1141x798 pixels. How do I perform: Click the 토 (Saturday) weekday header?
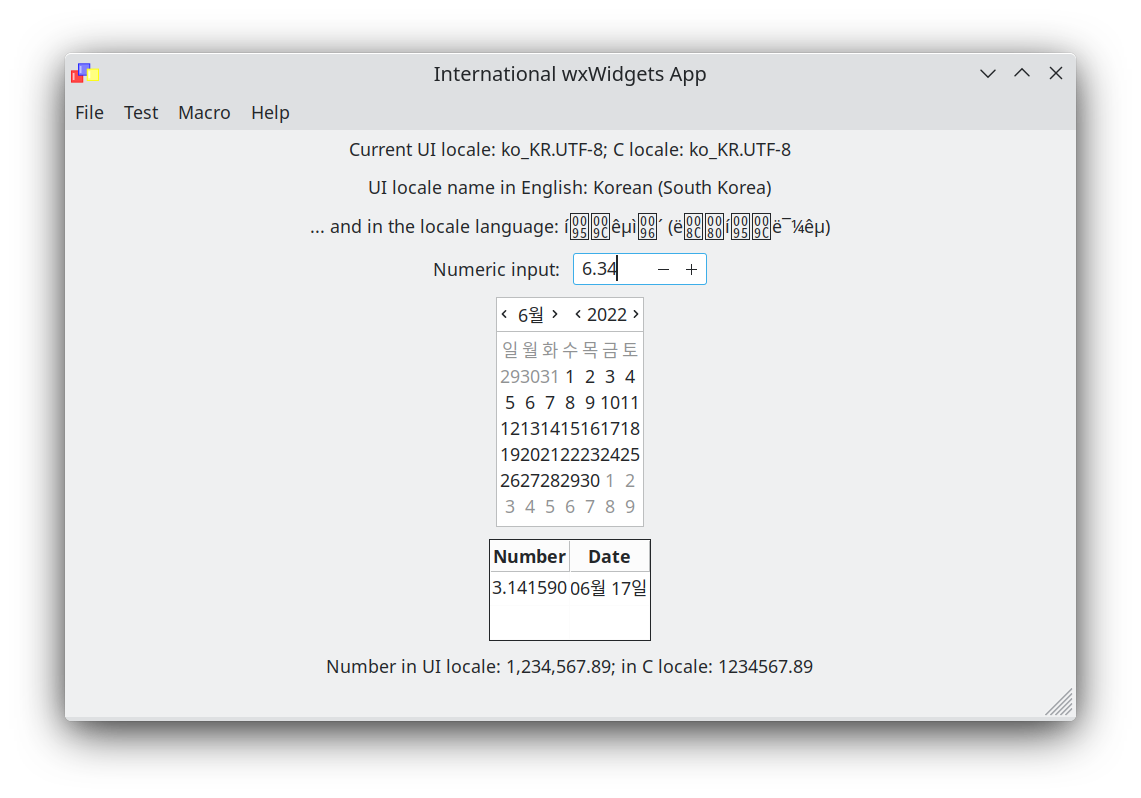630,351
